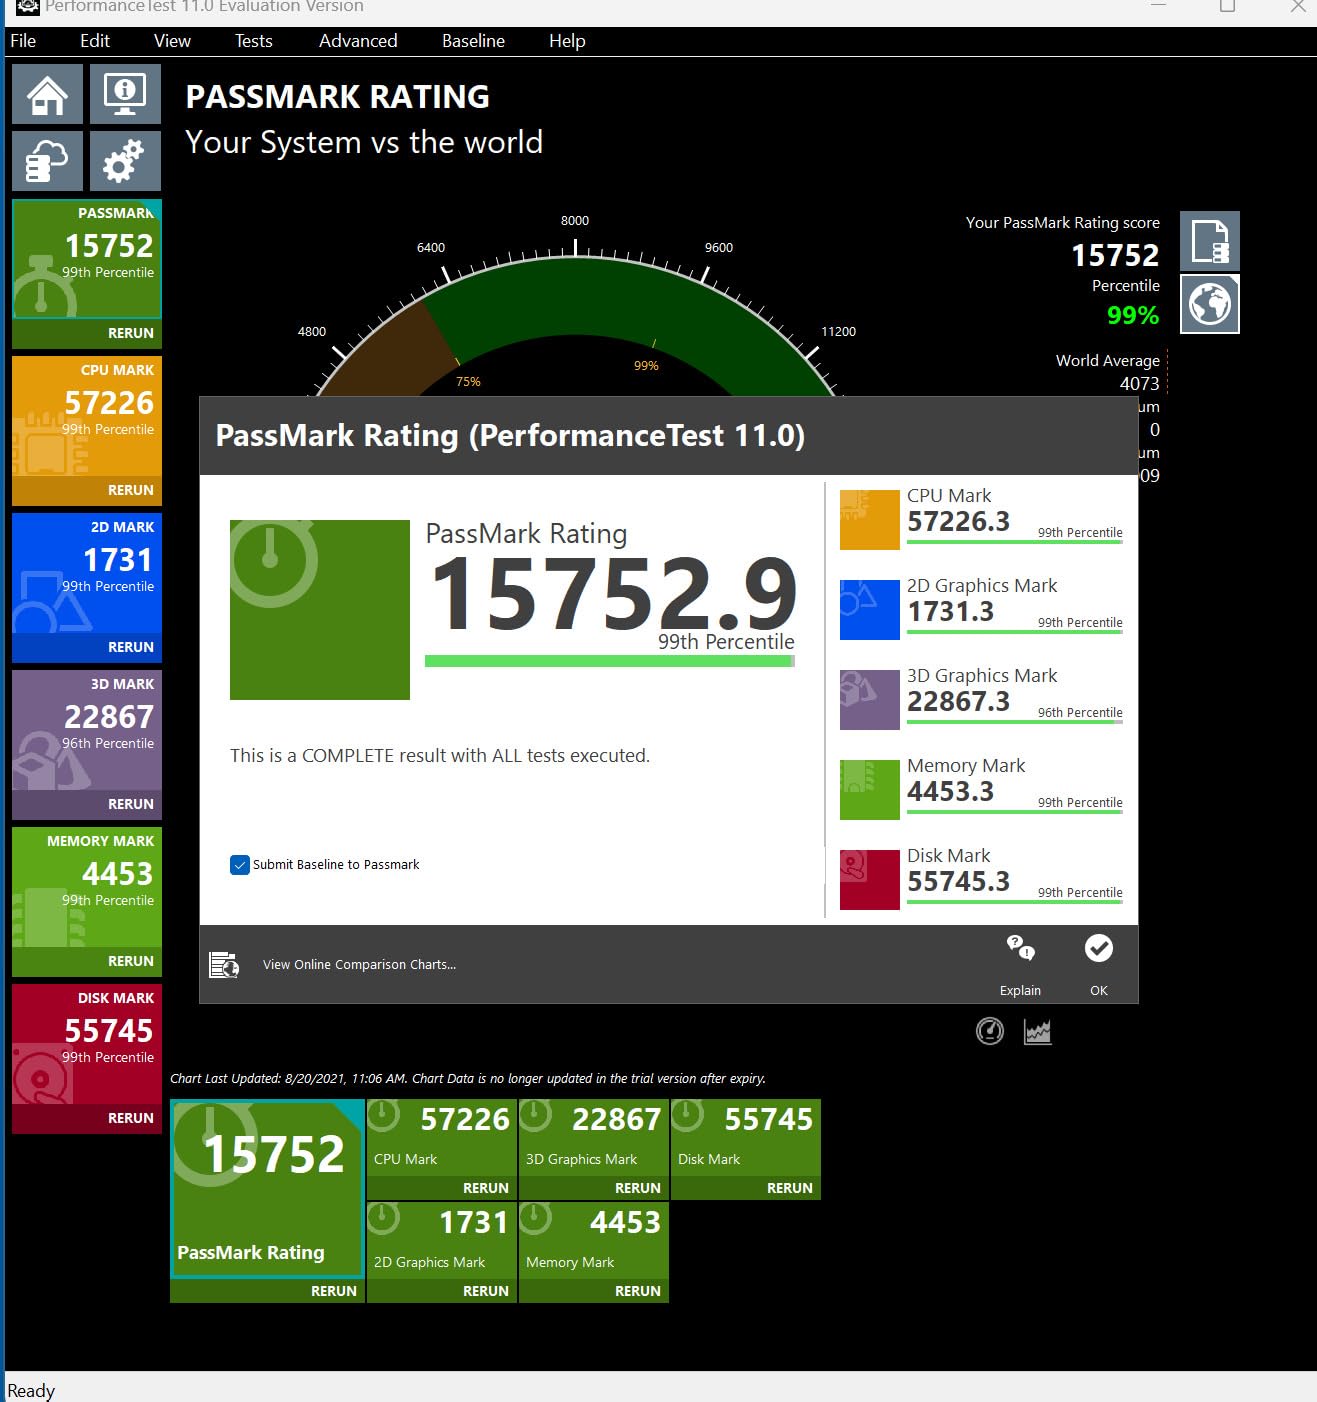Click the Explain icon in dialog
This screenshot has height=1402, width=1317.
click(x=1020, y=962)
